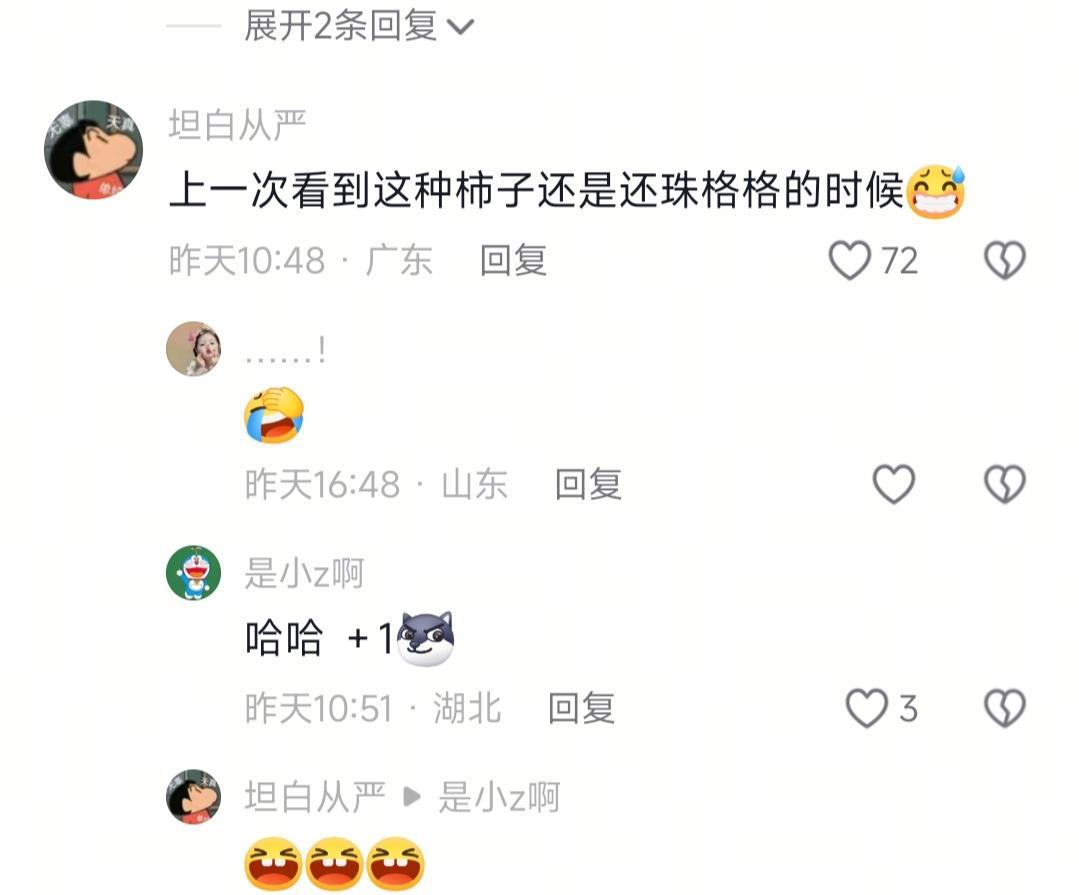Open the small 坦白从严 avatar at the bottom
The image size is (1079, 895).
tap(193, 797)
